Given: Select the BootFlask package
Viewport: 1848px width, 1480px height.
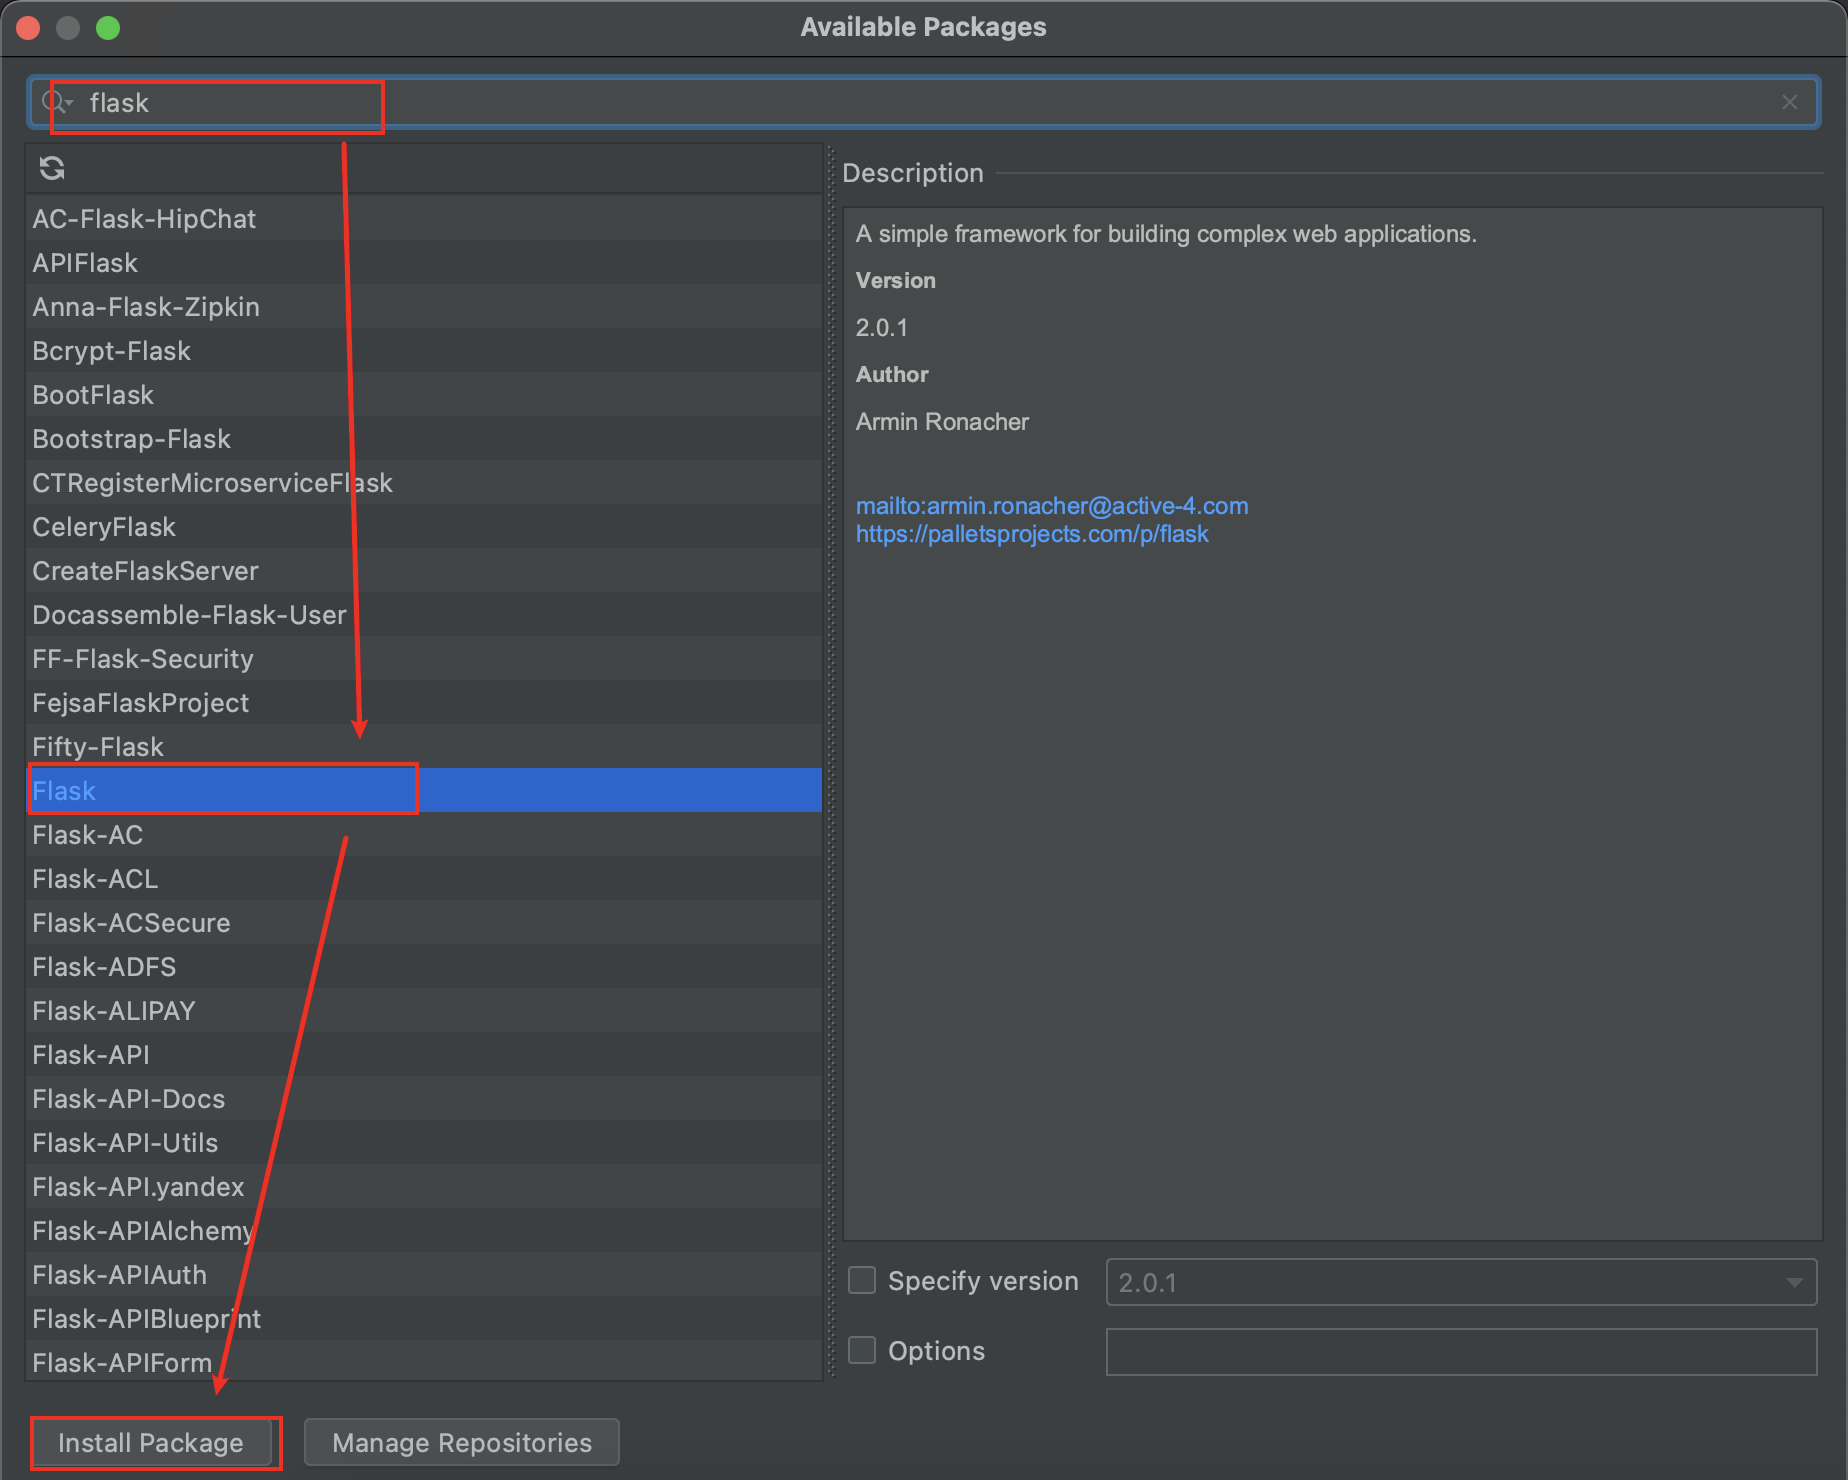Looking at the screenshot, I should (x=424, y=394).
